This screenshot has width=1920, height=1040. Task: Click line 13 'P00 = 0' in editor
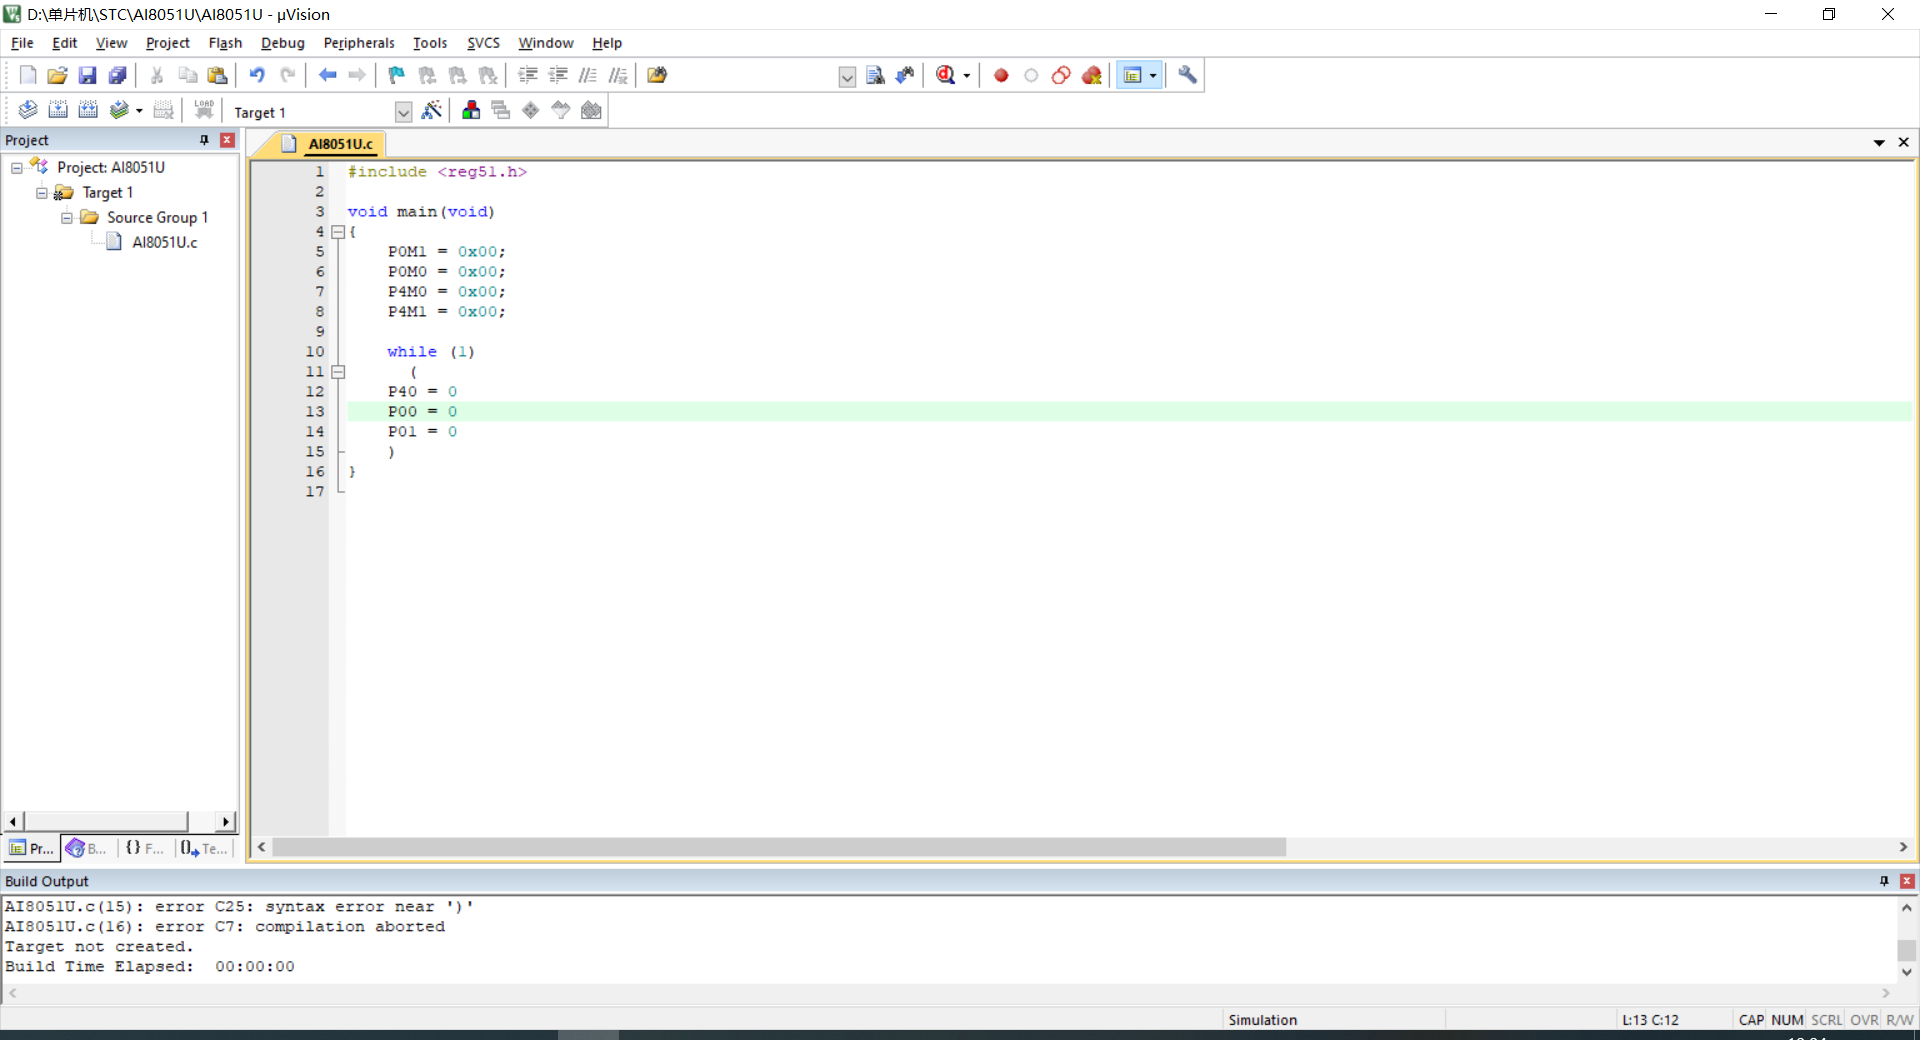pos(422,412)
